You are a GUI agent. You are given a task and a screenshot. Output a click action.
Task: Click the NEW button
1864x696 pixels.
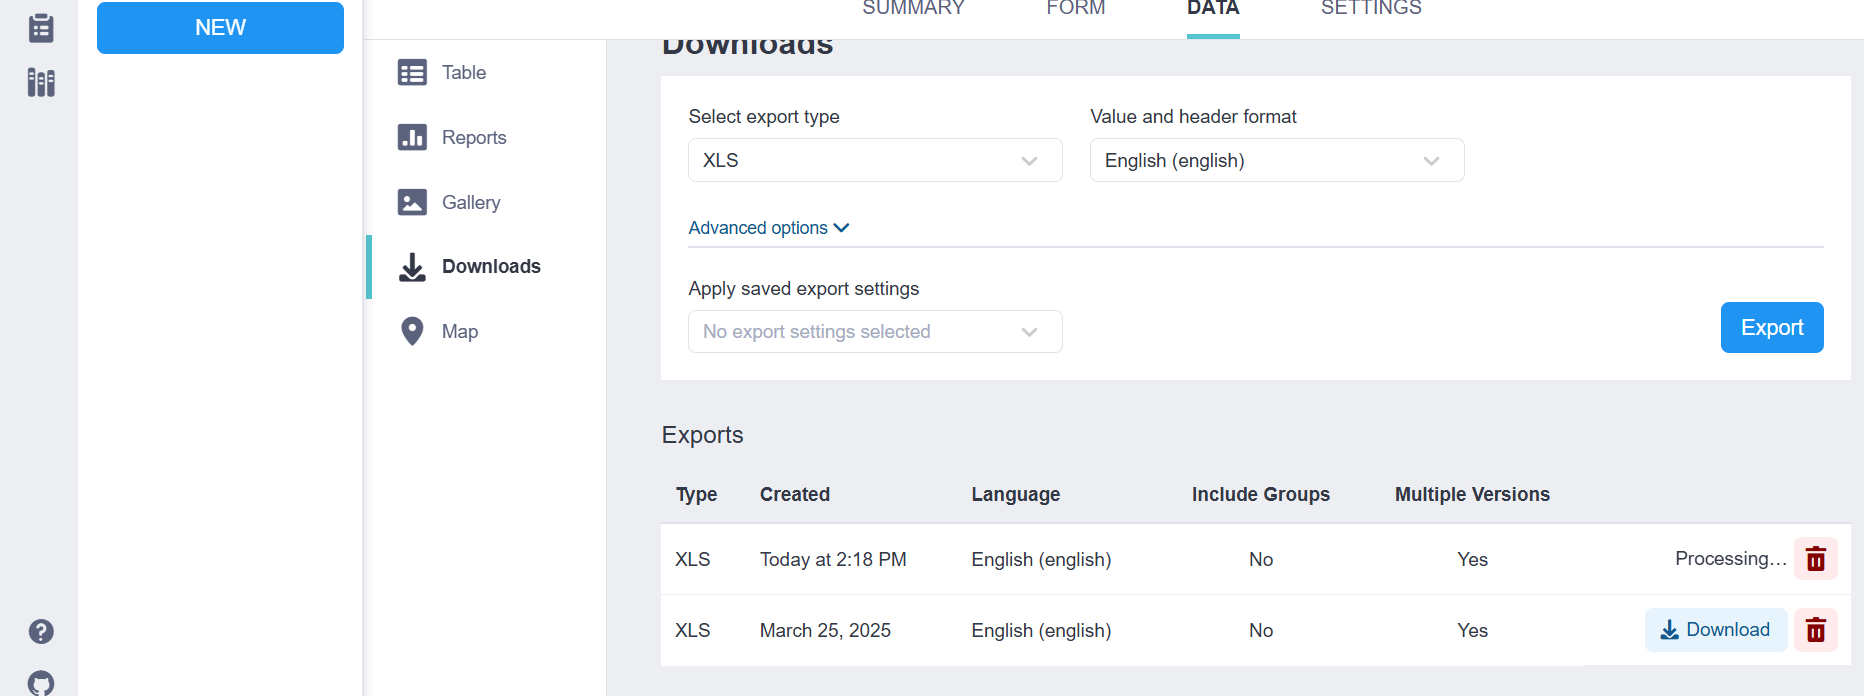pos(220,28)
